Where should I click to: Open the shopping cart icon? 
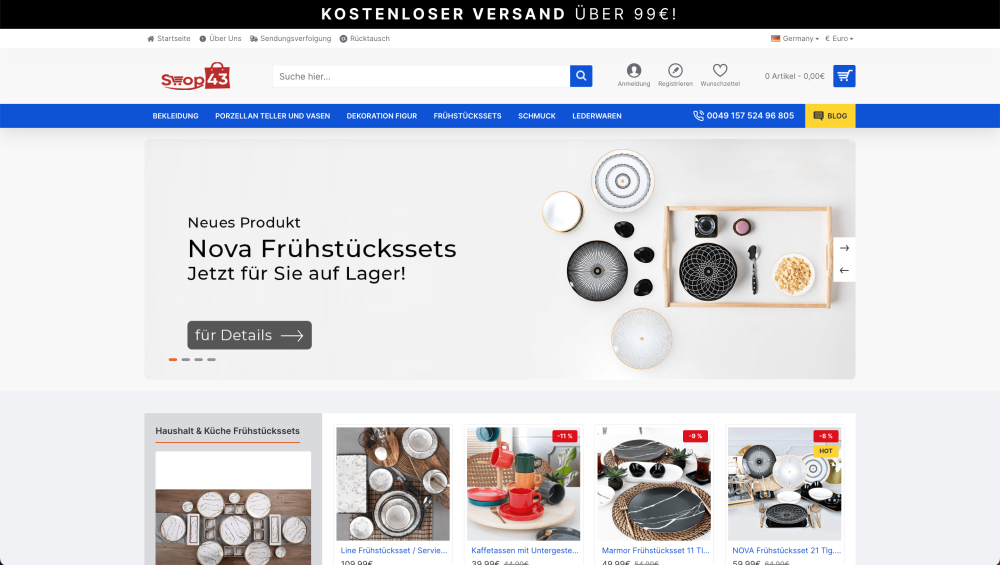pos(844,76)
